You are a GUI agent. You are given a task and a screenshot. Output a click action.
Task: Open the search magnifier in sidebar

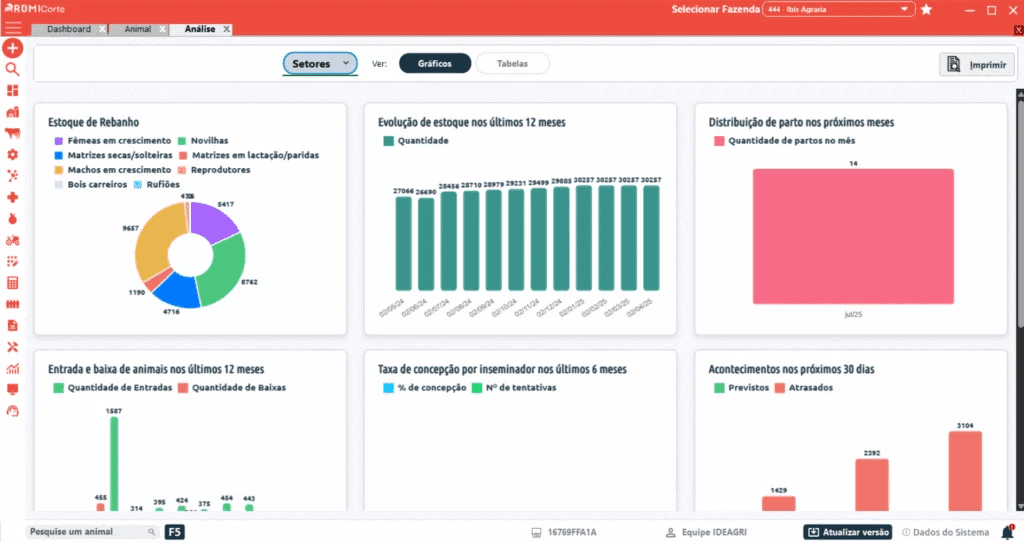[x=12, y=69]
